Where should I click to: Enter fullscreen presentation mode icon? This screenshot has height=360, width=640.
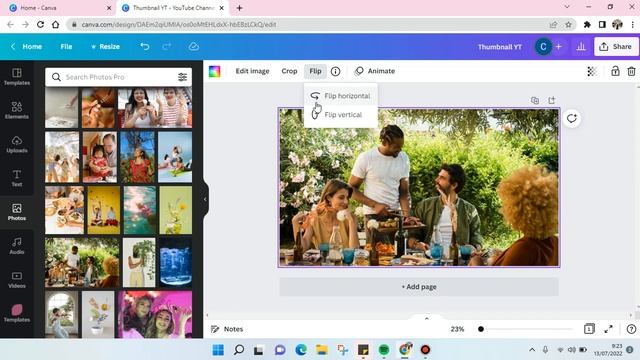click(608, 329)
